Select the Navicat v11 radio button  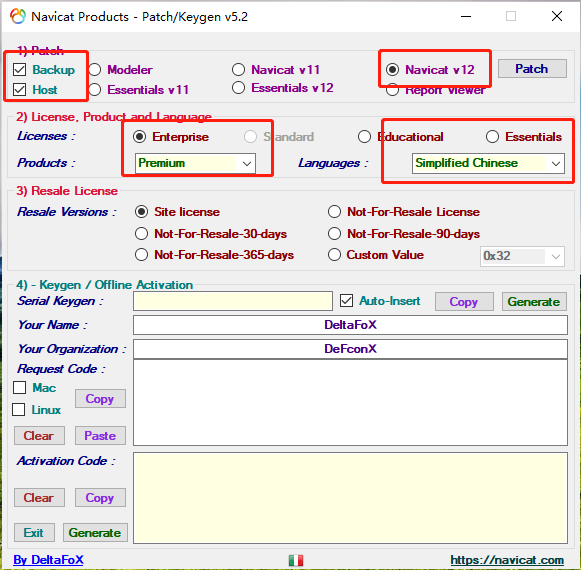coord(238,69)
